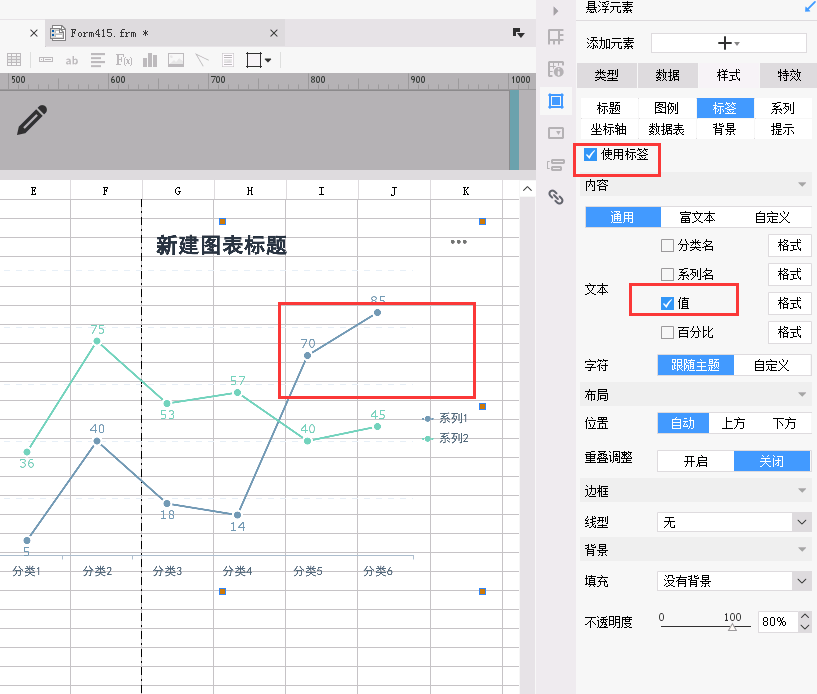Click the insert formula F(x) icon
Screen dimensions: 817x694
[x=124, y=60]
